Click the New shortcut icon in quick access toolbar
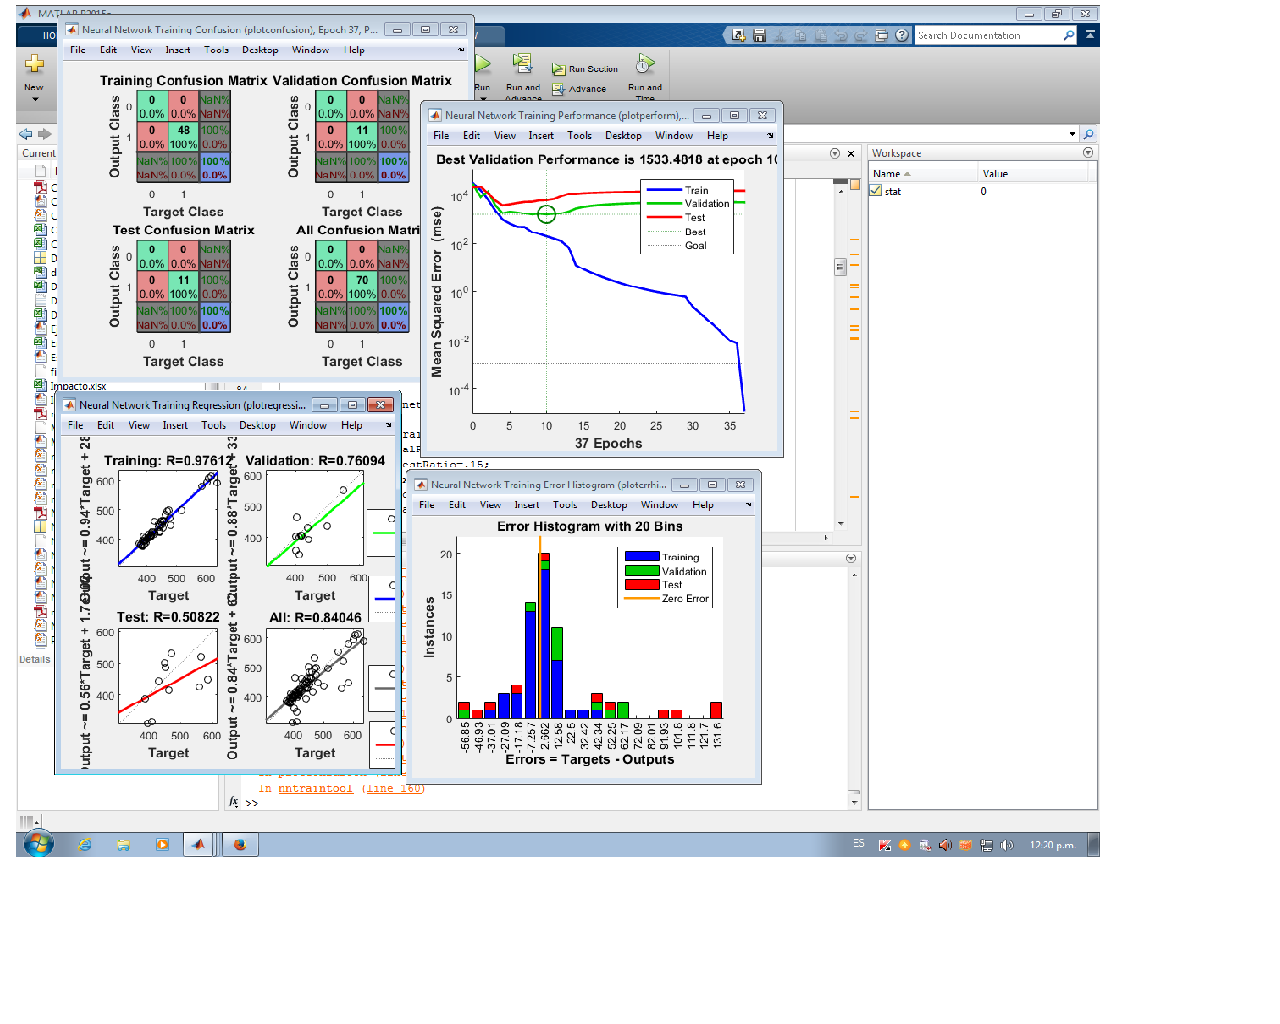Image resolution: width=1280 pixels, height=1024 pixels. tap(738, 35)
